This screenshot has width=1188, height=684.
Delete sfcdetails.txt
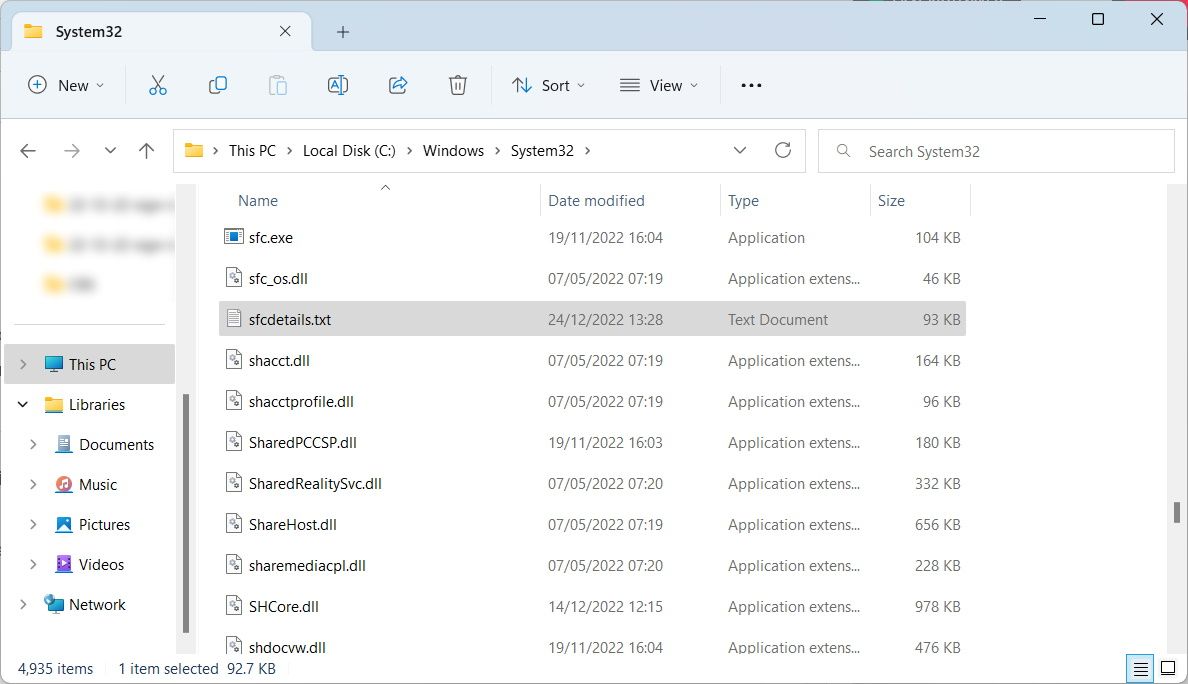coord(457,85)
